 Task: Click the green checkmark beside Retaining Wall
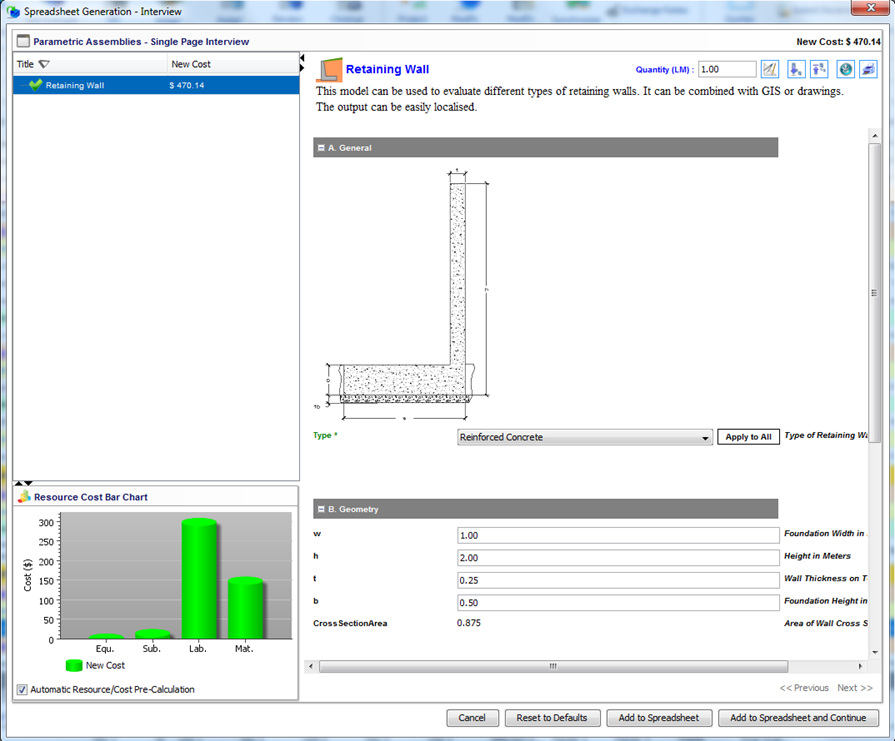click(36, 85)
